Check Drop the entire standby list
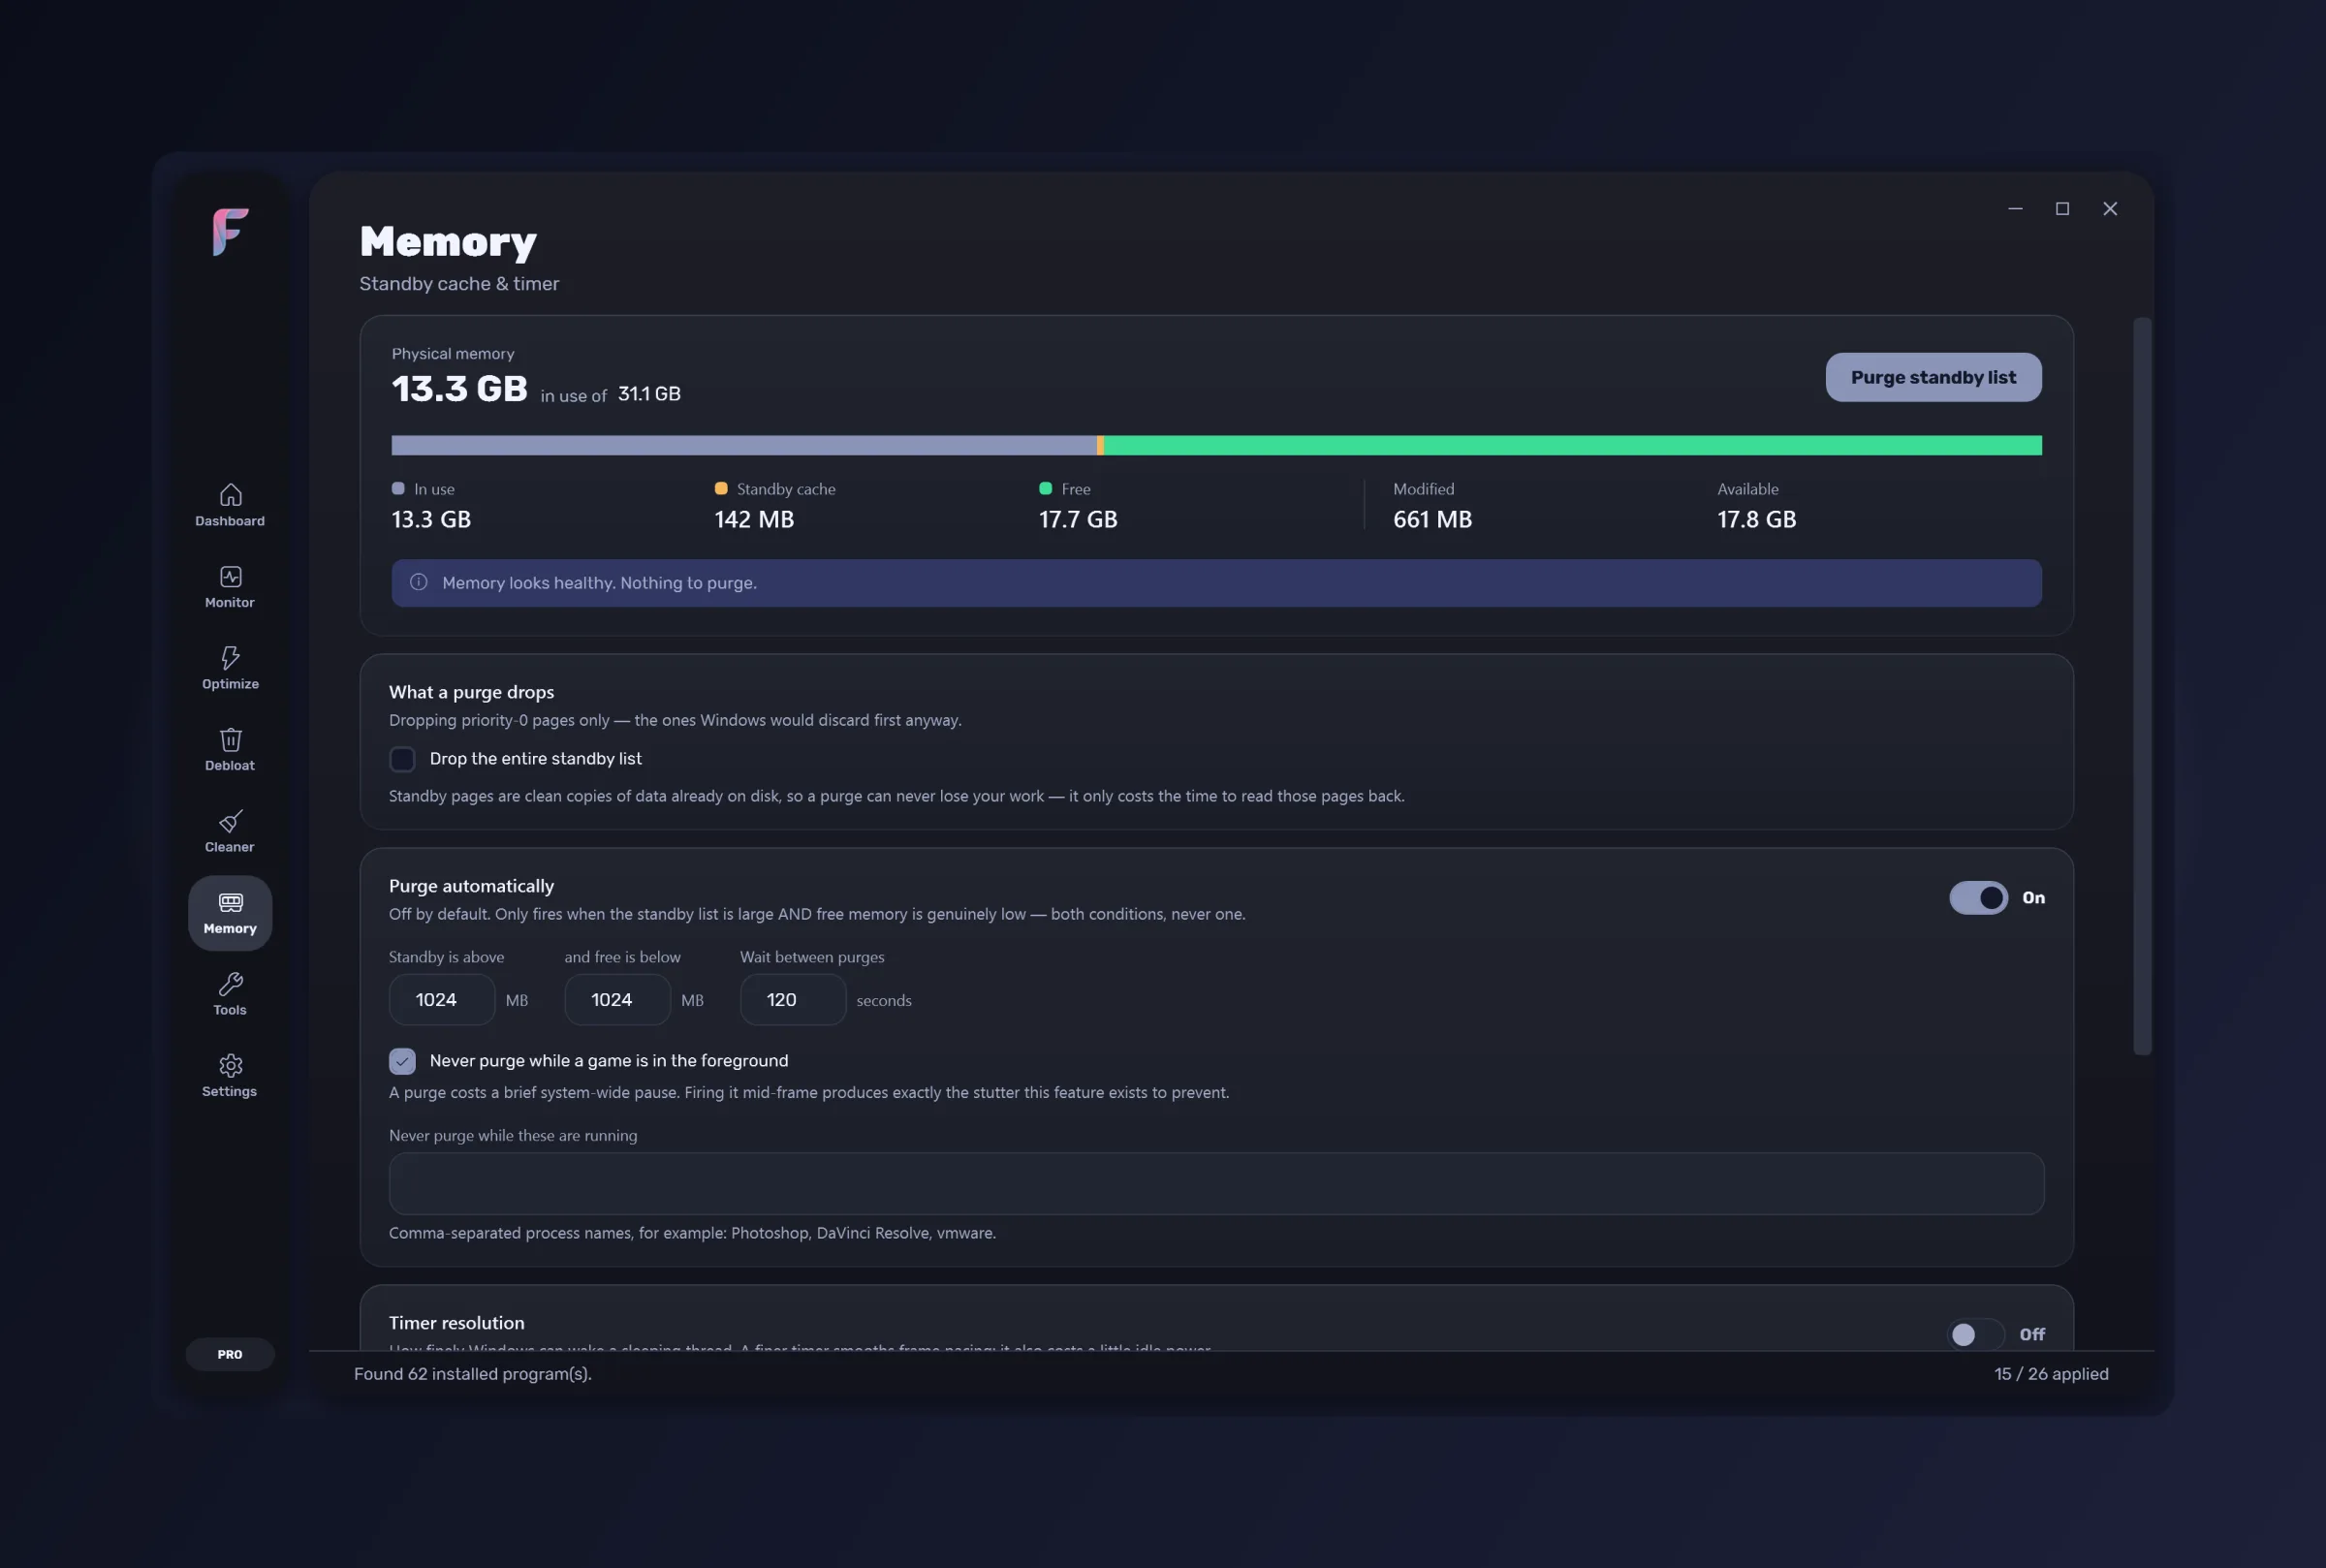 [x=402, y=759]
